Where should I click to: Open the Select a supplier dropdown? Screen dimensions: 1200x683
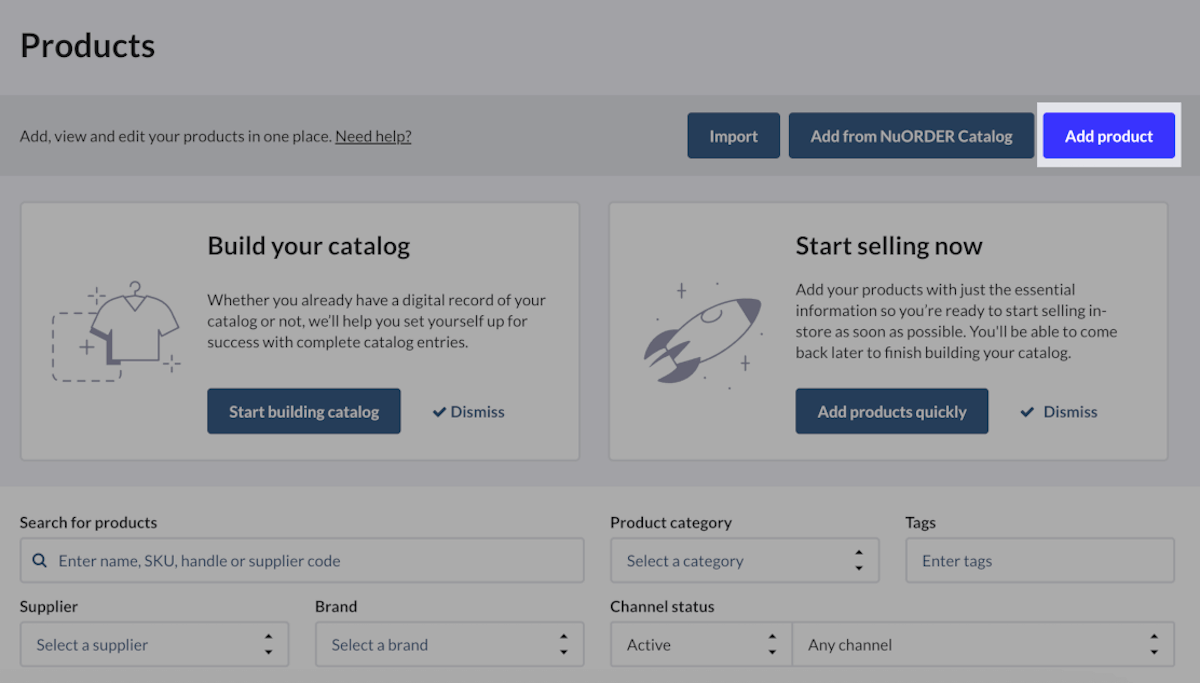pyautogui.click(x=154, y=645)
